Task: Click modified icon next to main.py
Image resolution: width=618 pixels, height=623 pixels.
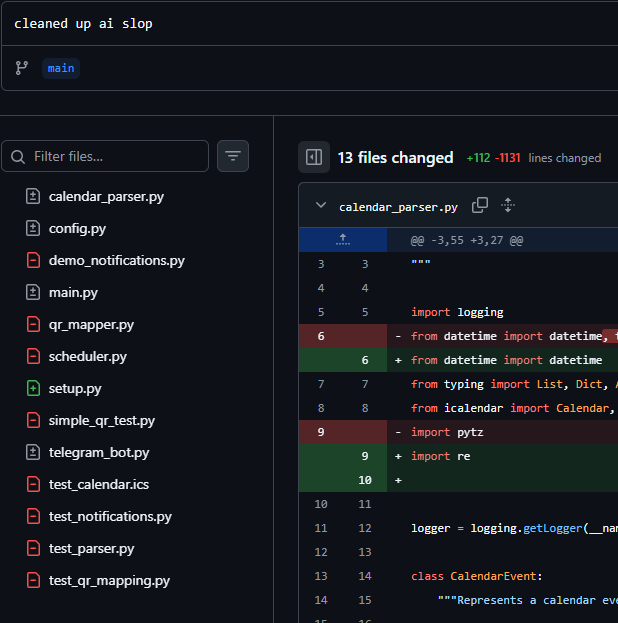Action: pos(33,292)
